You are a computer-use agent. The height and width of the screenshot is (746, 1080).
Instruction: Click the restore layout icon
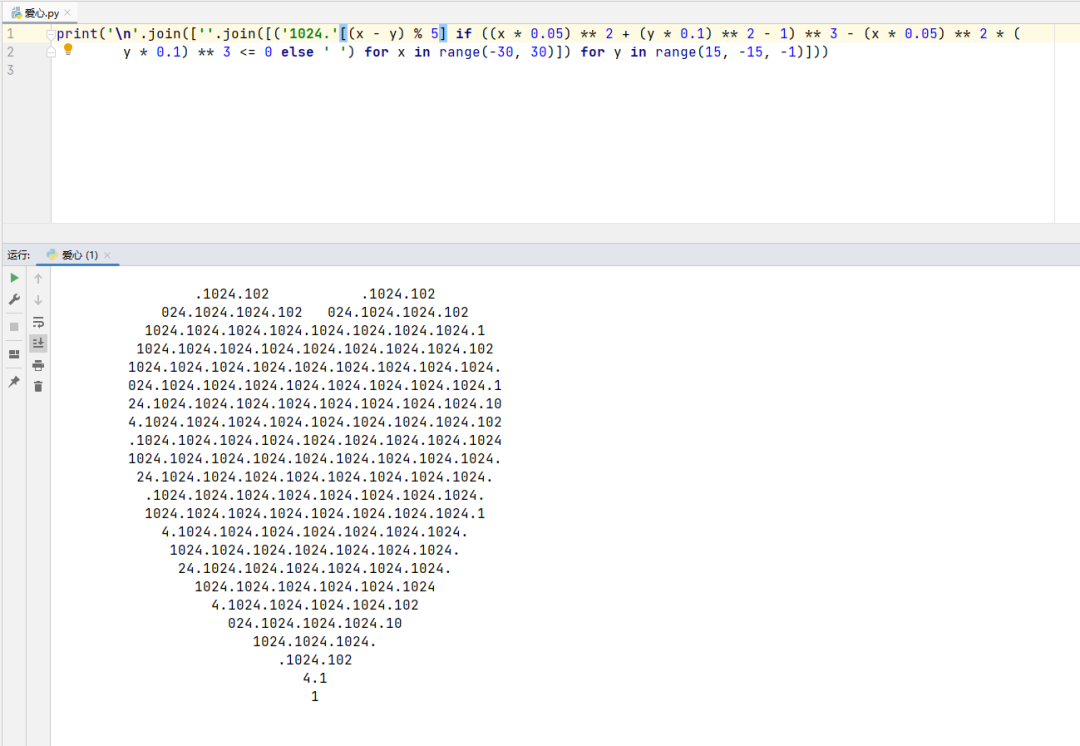click(14, 354)
